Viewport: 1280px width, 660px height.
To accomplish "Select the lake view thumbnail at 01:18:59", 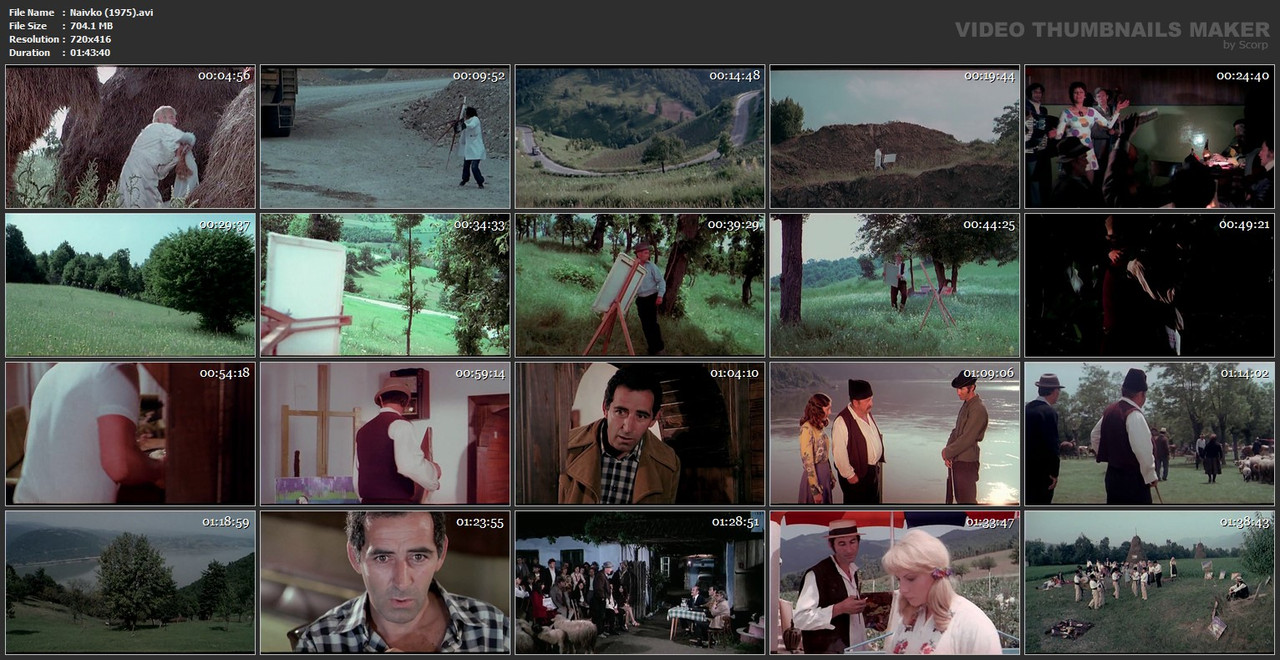I will pyautogui.click(x=130, y=583).
